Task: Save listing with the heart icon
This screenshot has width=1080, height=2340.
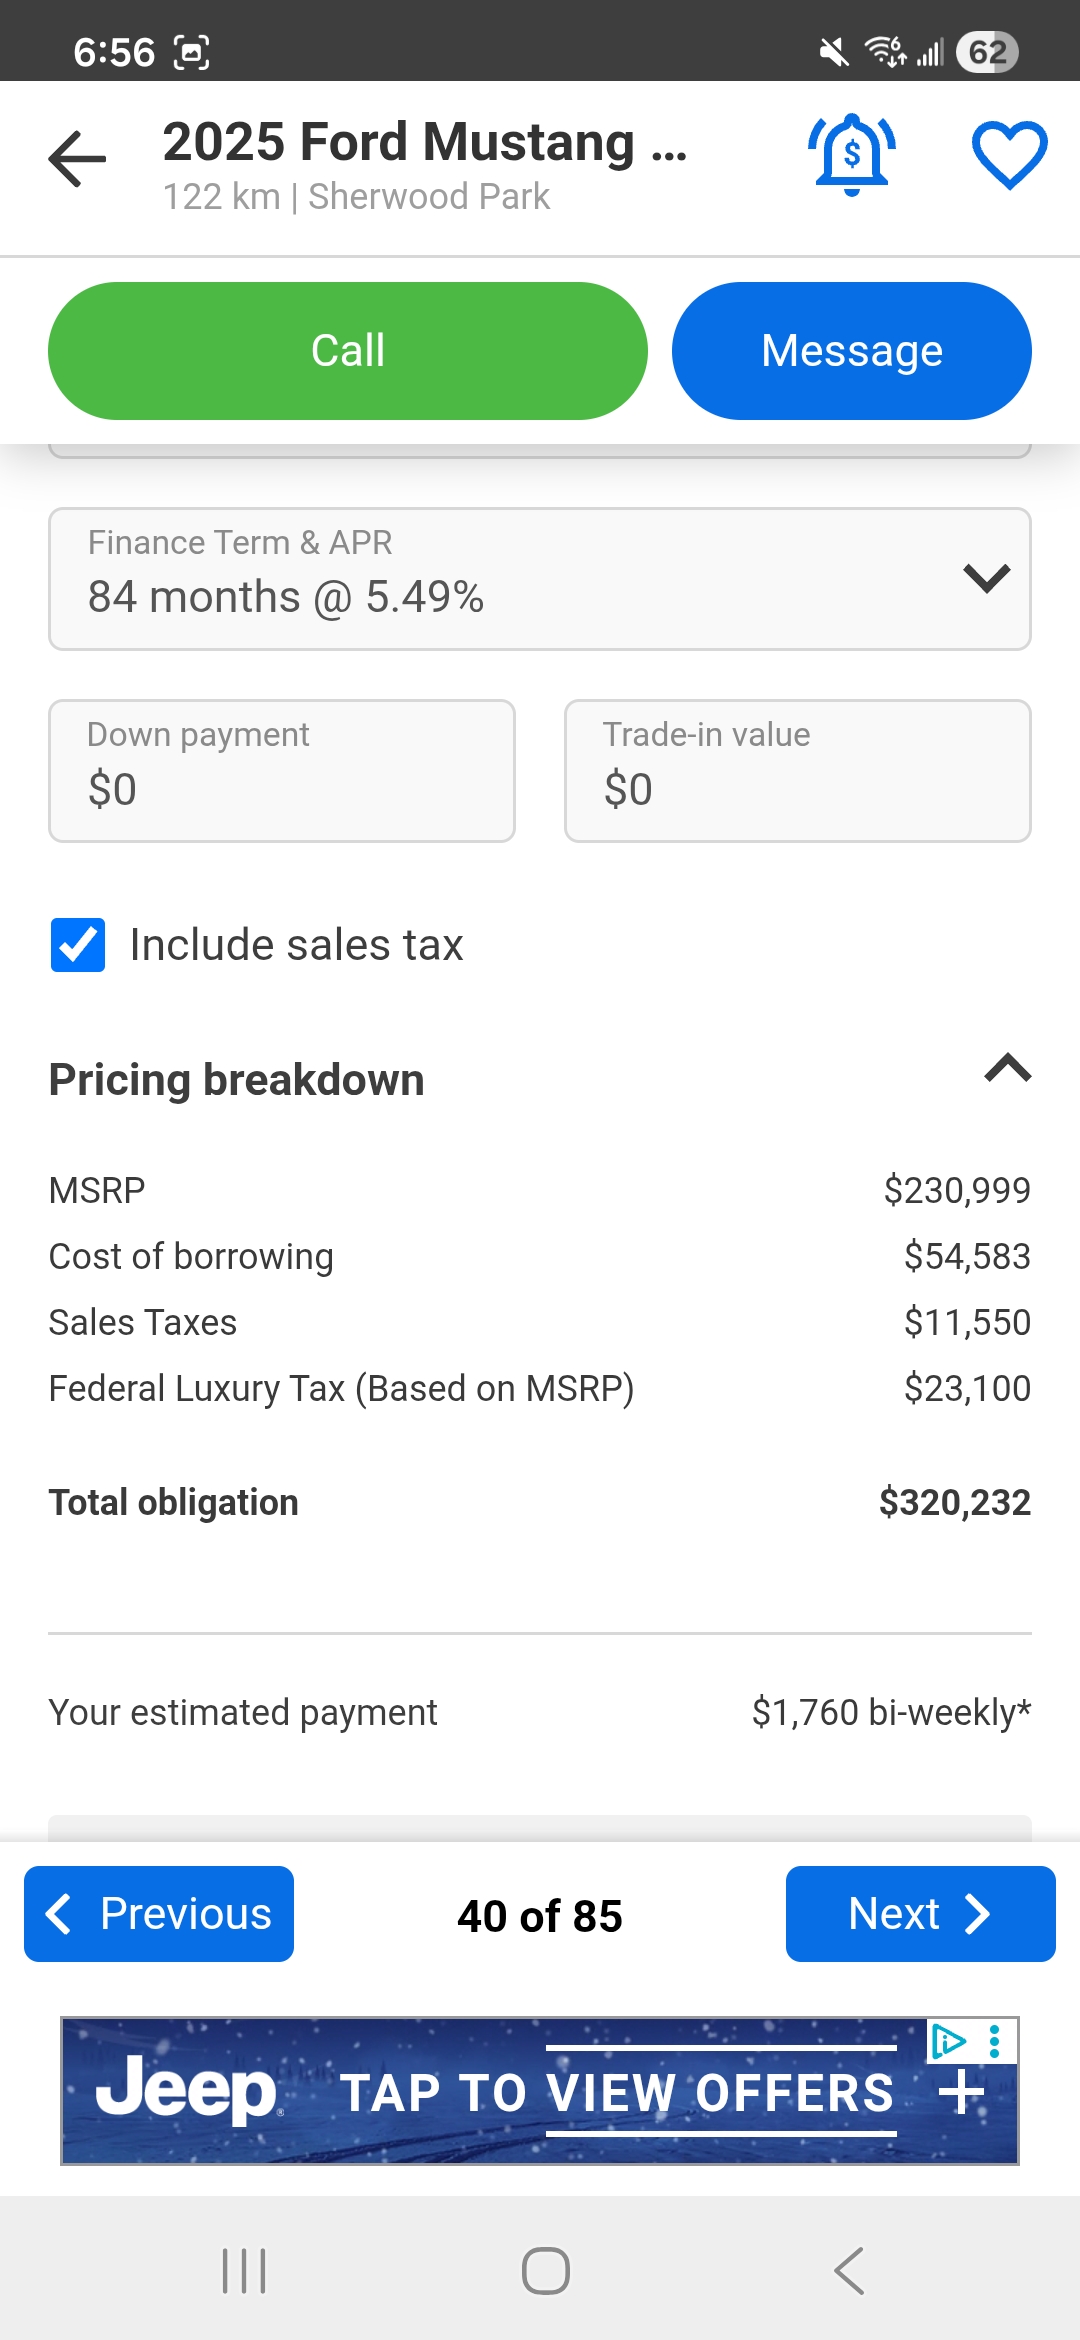Action: tap(1009, 155)
